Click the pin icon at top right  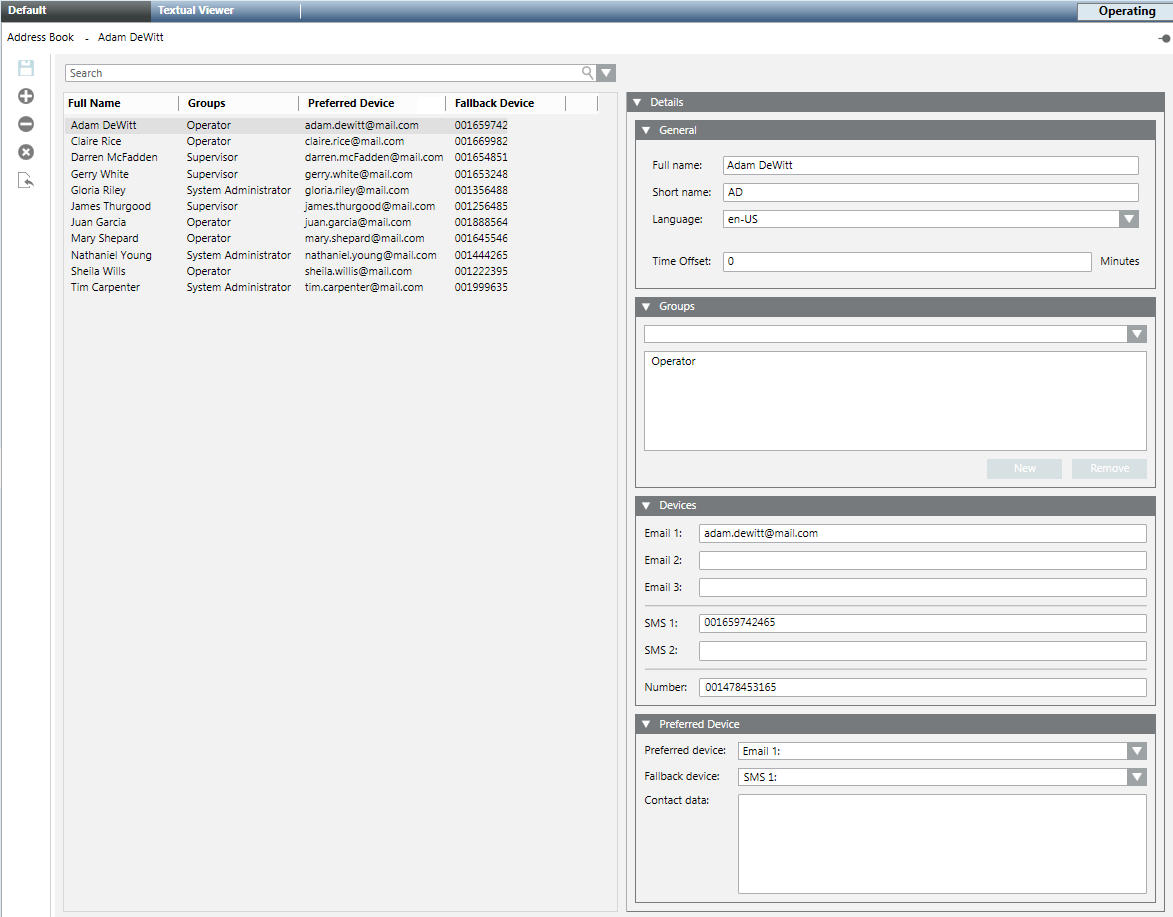coord(1164,38)
